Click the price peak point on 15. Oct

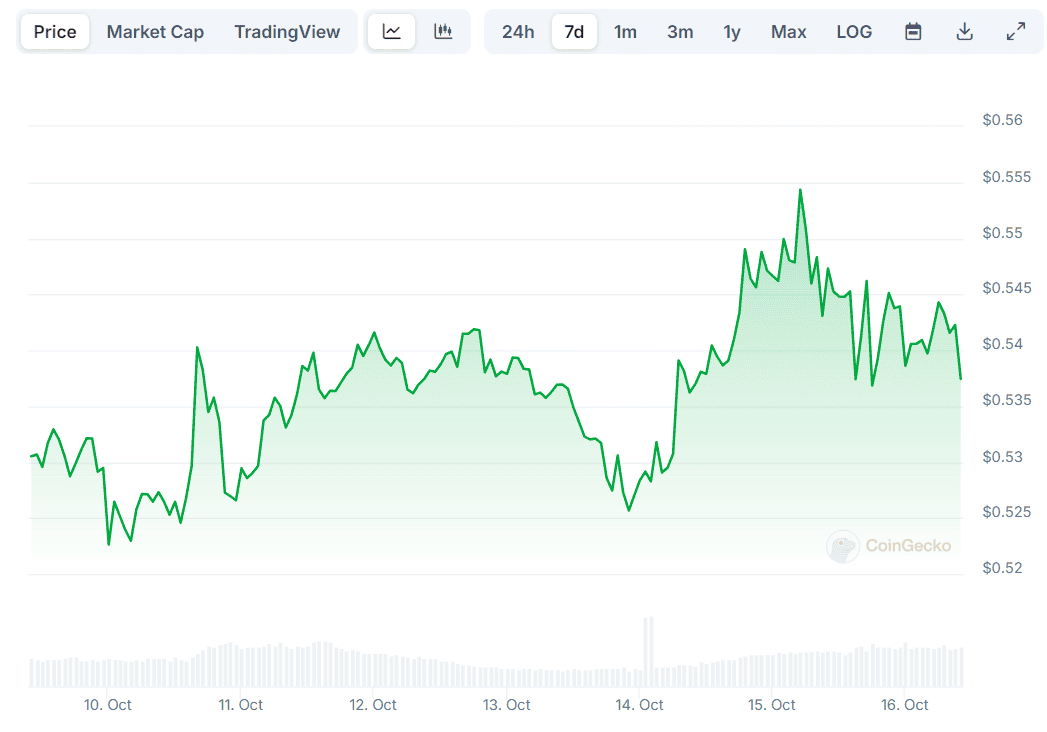tap(800, 190)
